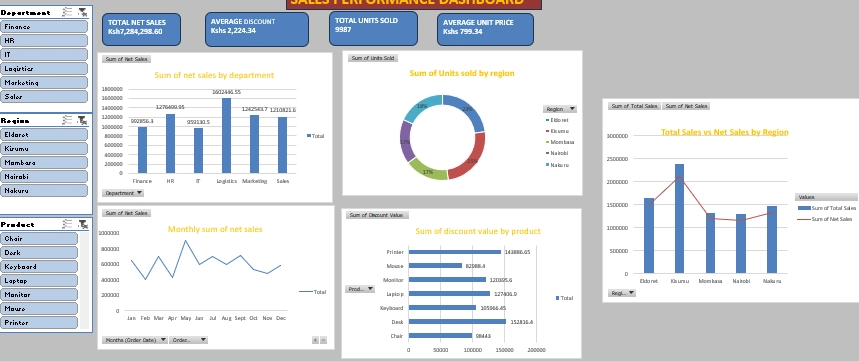Click the Sum of Discount Value field button
The height and width of the screenshot is (361, 859).
click(377, 215)
